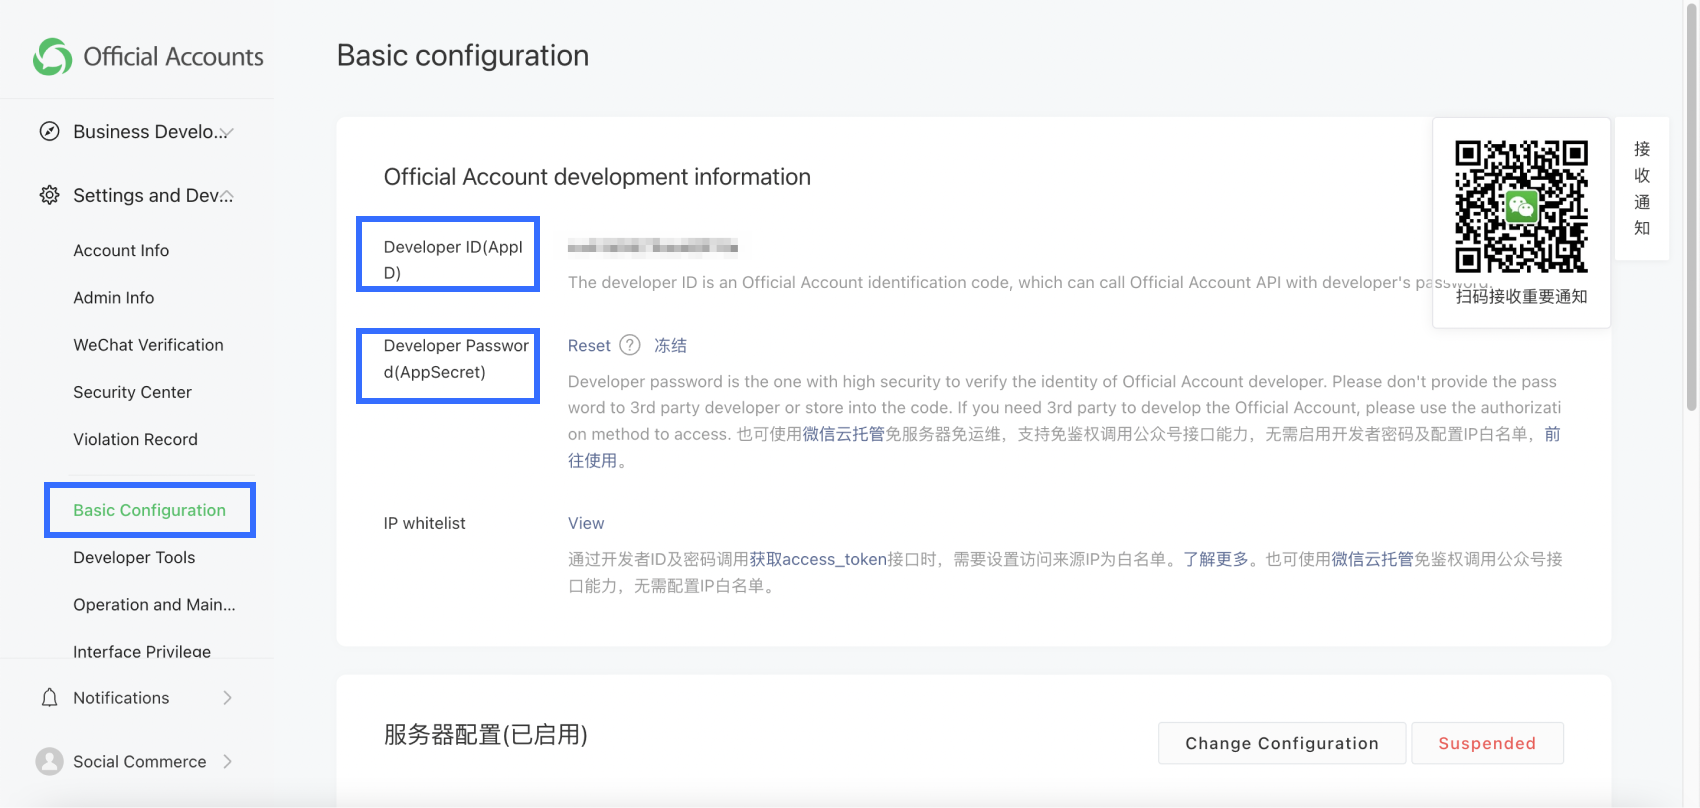This screenshot has height=808, width=1700.
Task: Click the 了解更多 link
Action: (1216, 559)
